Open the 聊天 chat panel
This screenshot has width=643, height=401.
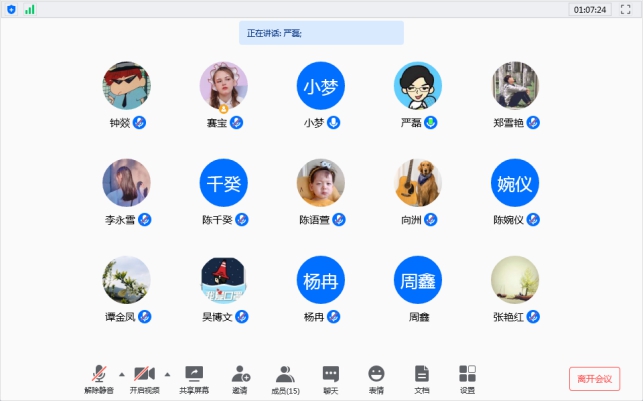pyautogui.click(x=330, y=374)
